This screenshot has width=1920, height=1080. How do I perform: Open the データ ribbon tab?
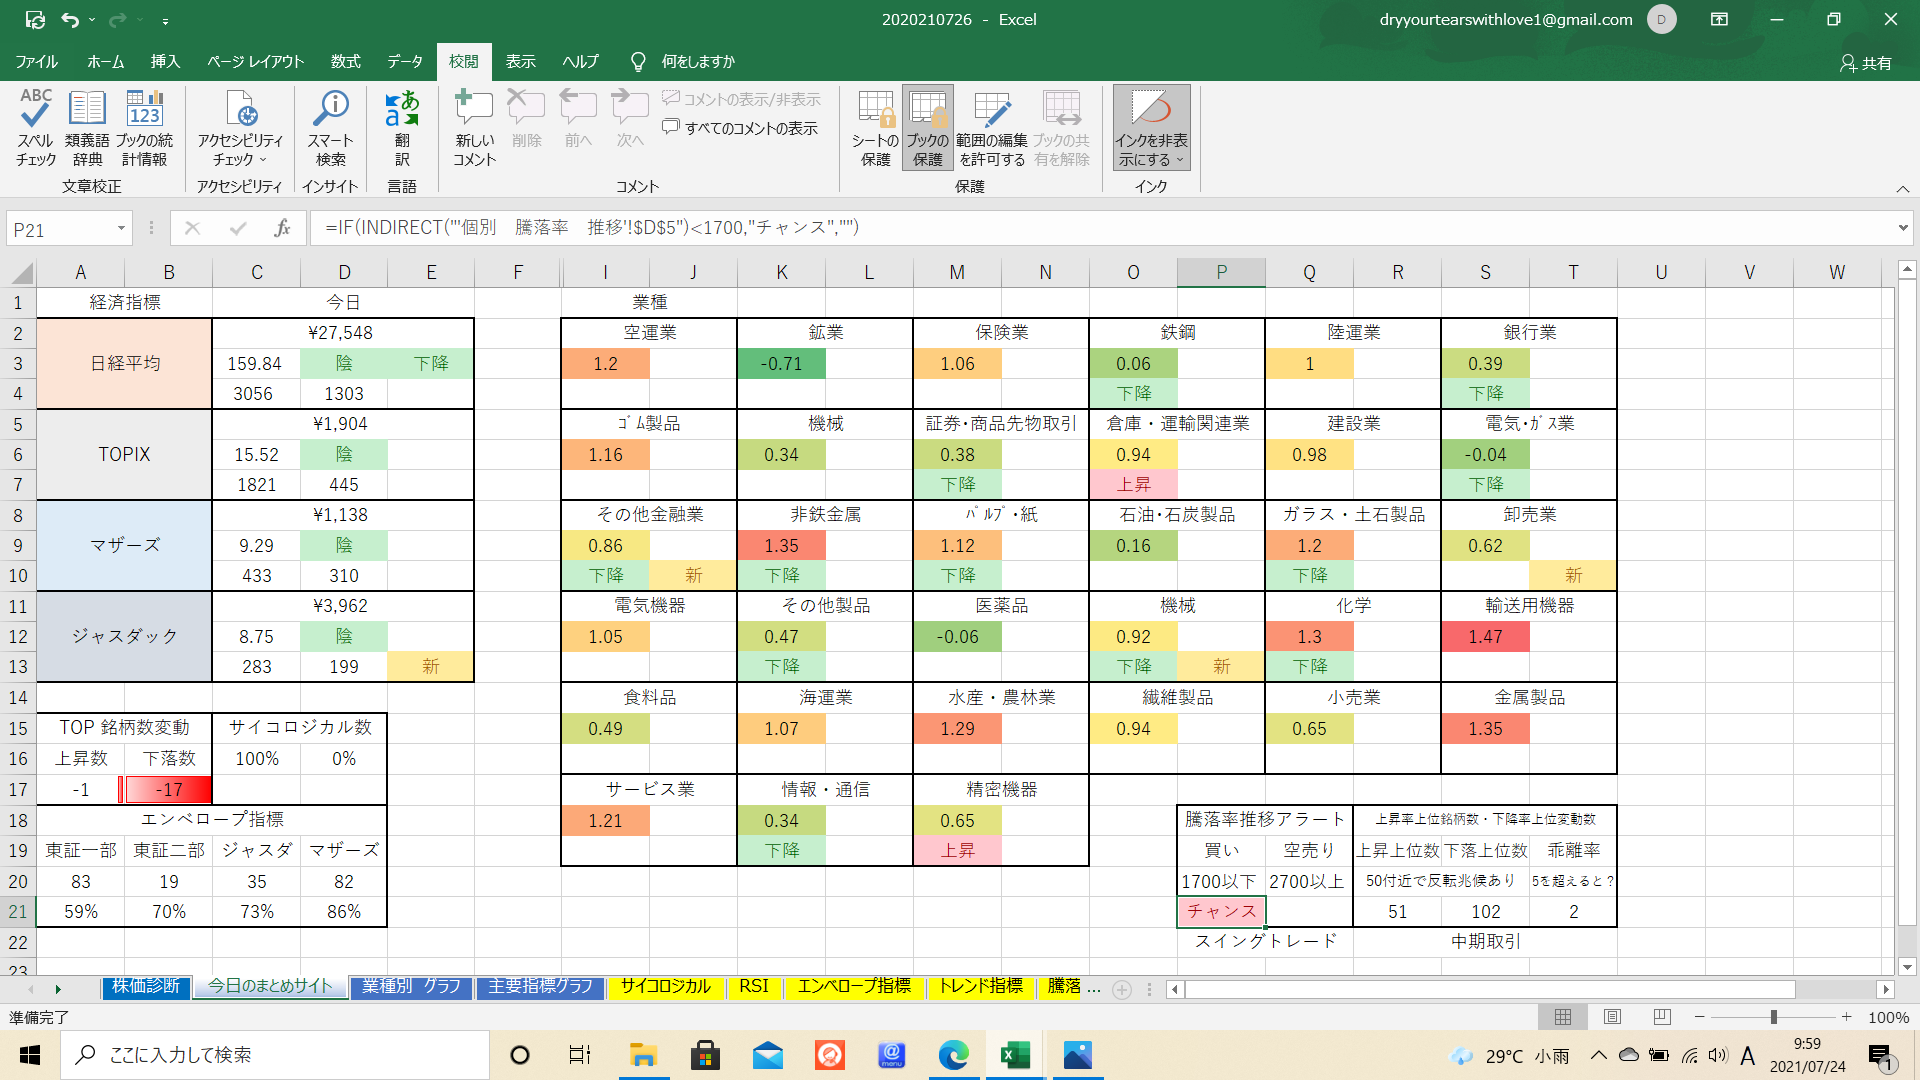click(405, 61)
